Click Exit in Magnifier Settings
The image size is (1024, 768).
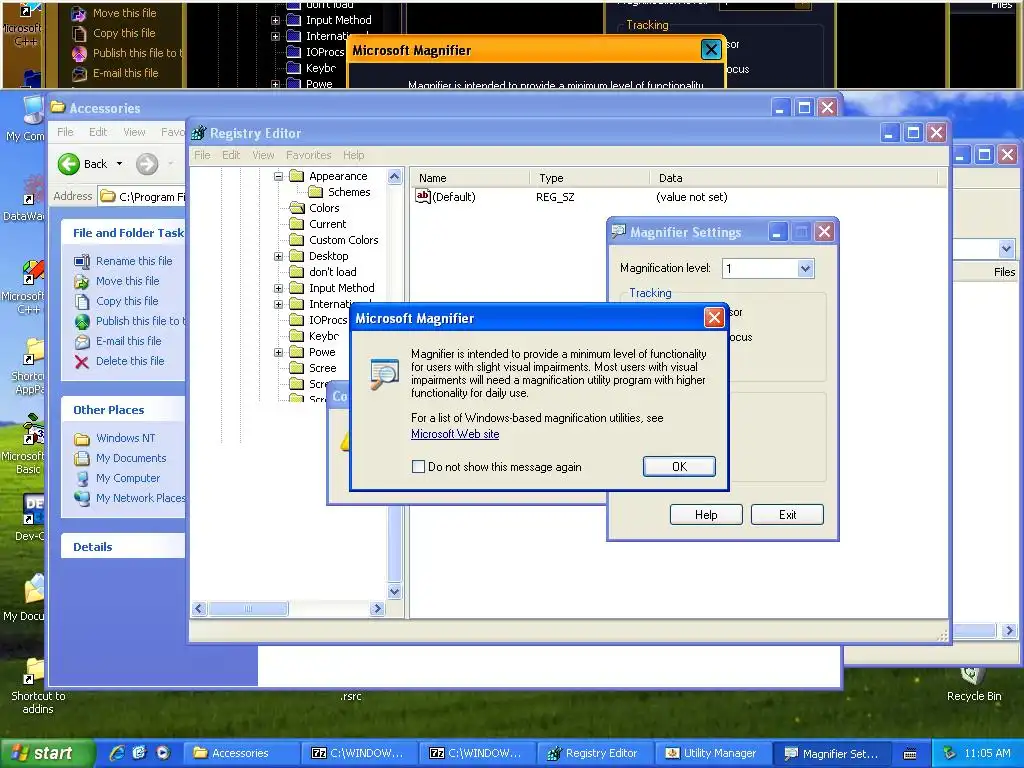pyautogui.click(x=787, y=515)
